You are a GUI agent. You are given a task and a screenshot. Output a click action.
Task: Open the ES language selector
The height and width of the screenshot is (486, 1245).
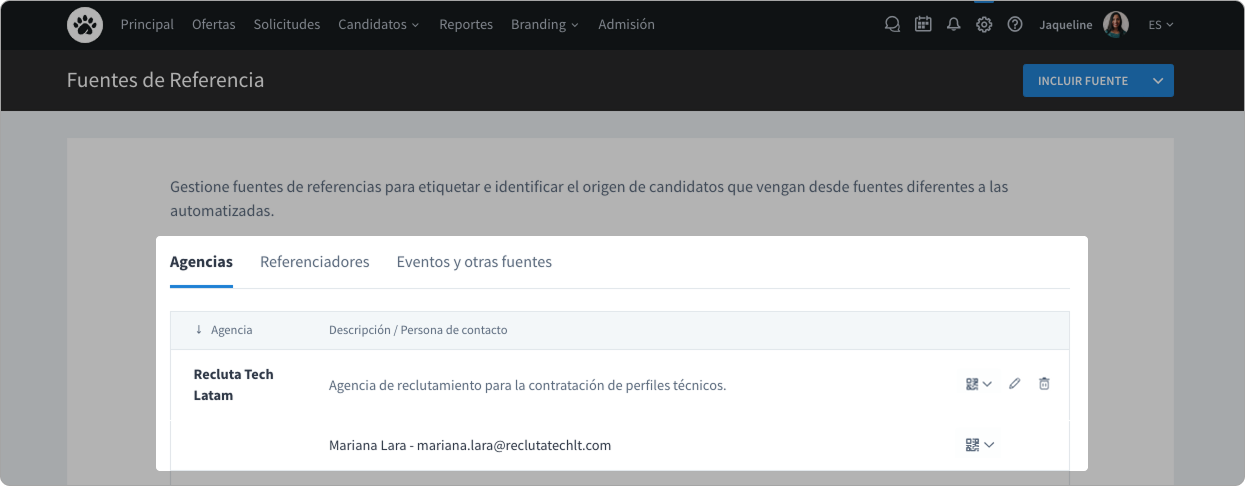(1160, 25)
